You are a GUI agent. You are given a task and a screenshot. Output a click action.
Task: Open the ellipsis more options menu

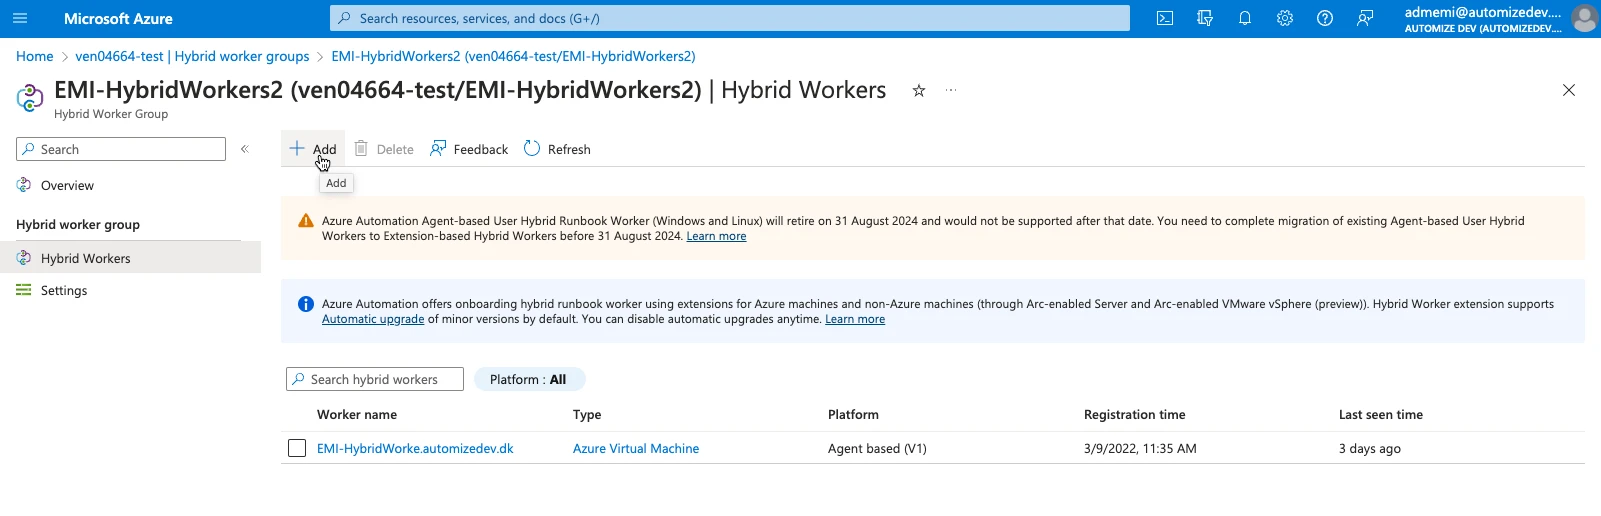[x=951, y=91]
